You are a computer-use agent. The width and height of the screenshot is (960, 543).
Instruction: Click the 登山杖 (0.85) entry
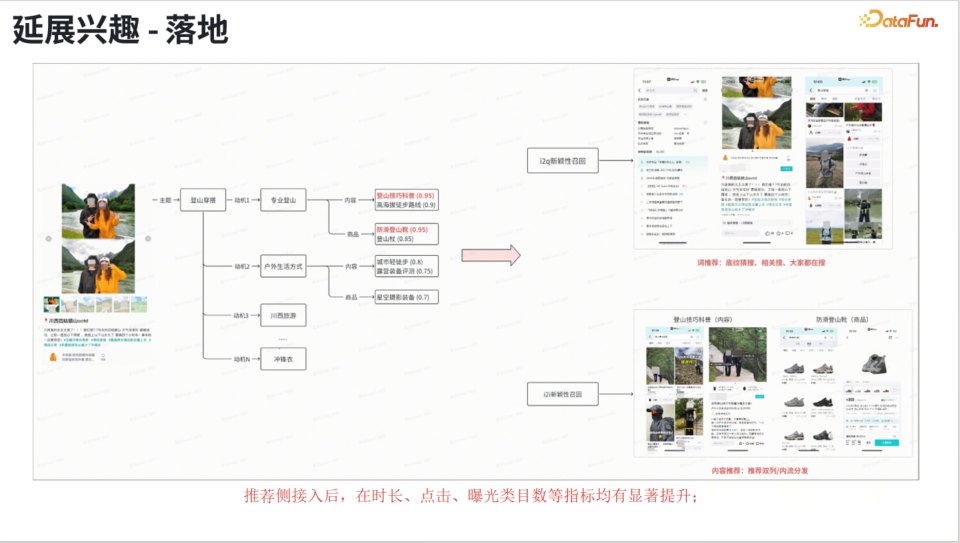pos(395,239)
